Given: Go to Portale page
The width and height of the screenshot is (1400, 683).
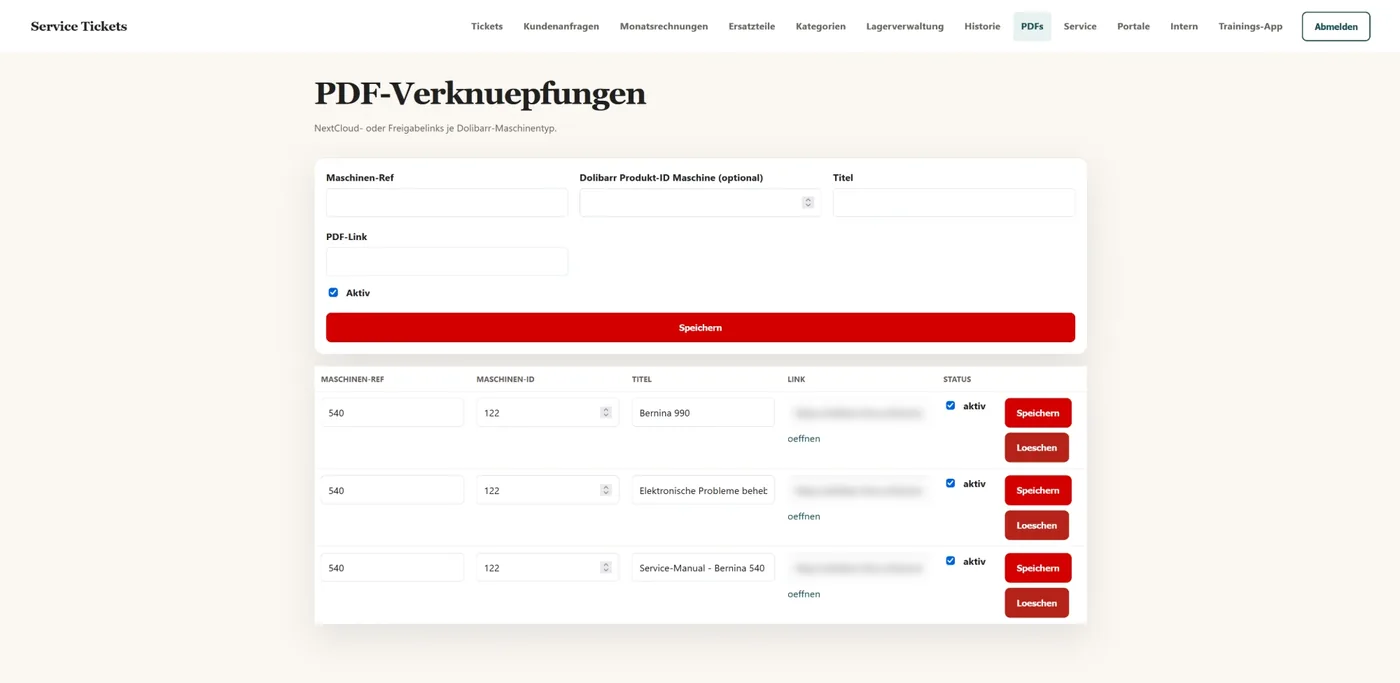Looking at the screenshot, I should (1133, 26).
